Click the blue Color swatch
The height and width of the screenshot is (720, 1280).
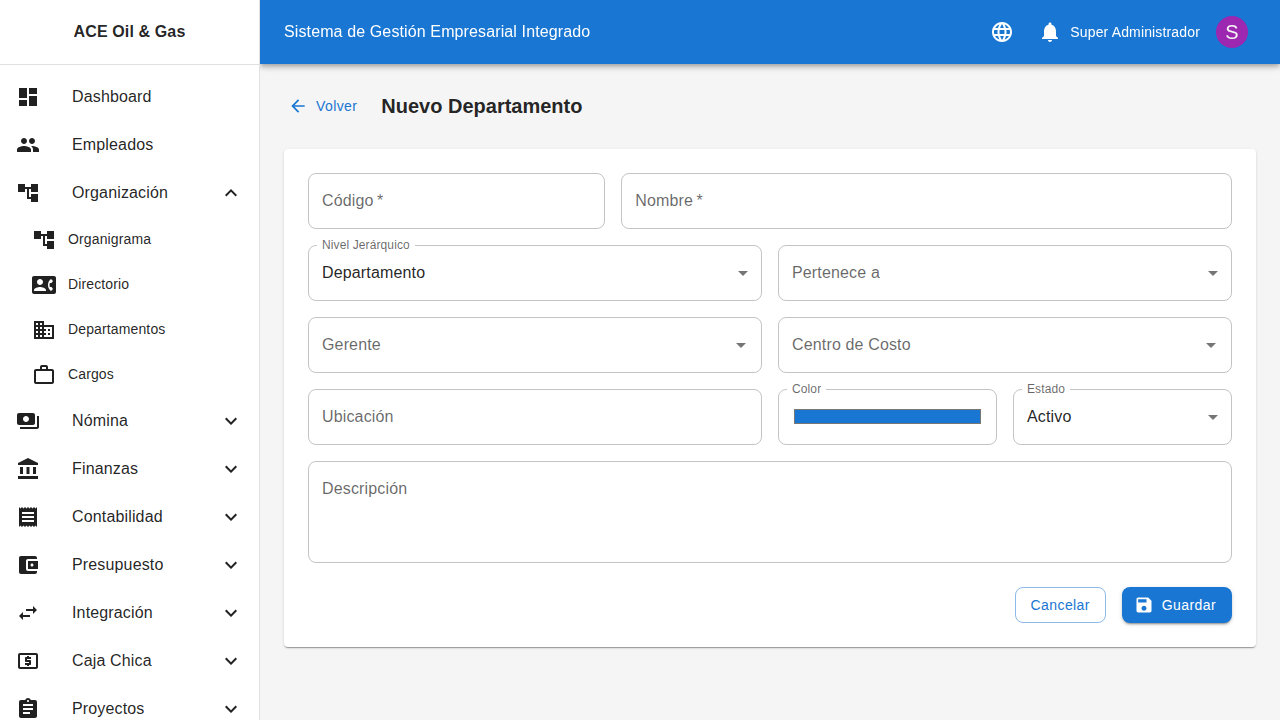886,416
